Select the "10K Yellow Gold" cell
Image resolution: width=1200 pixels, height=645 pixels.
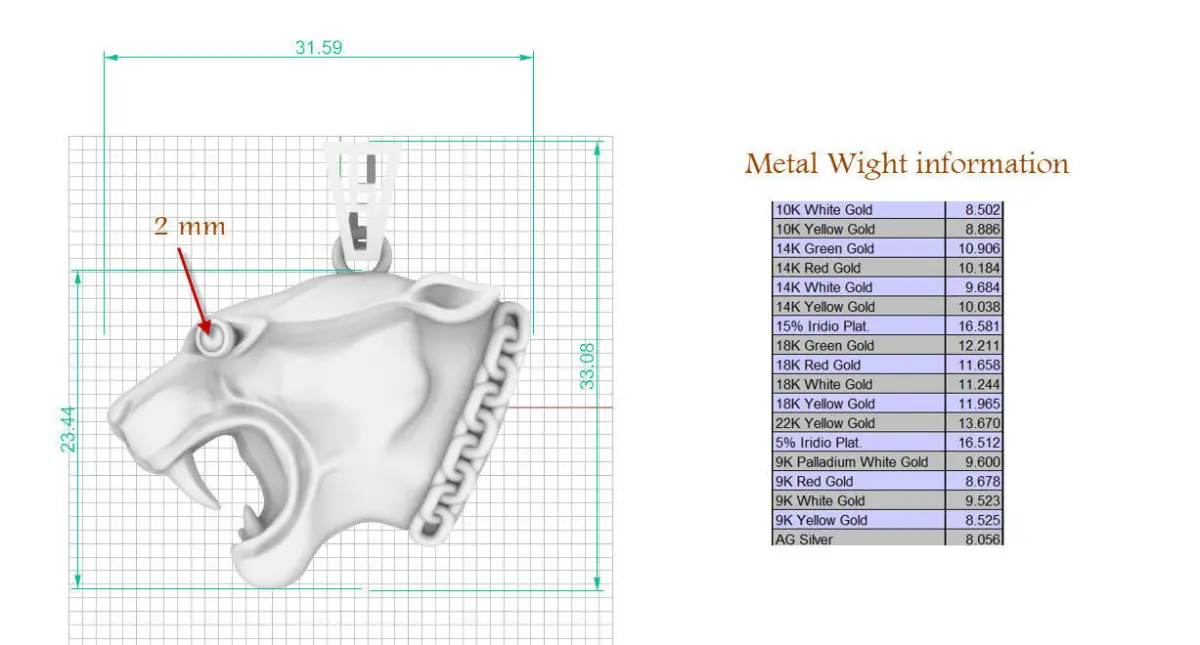859,229
